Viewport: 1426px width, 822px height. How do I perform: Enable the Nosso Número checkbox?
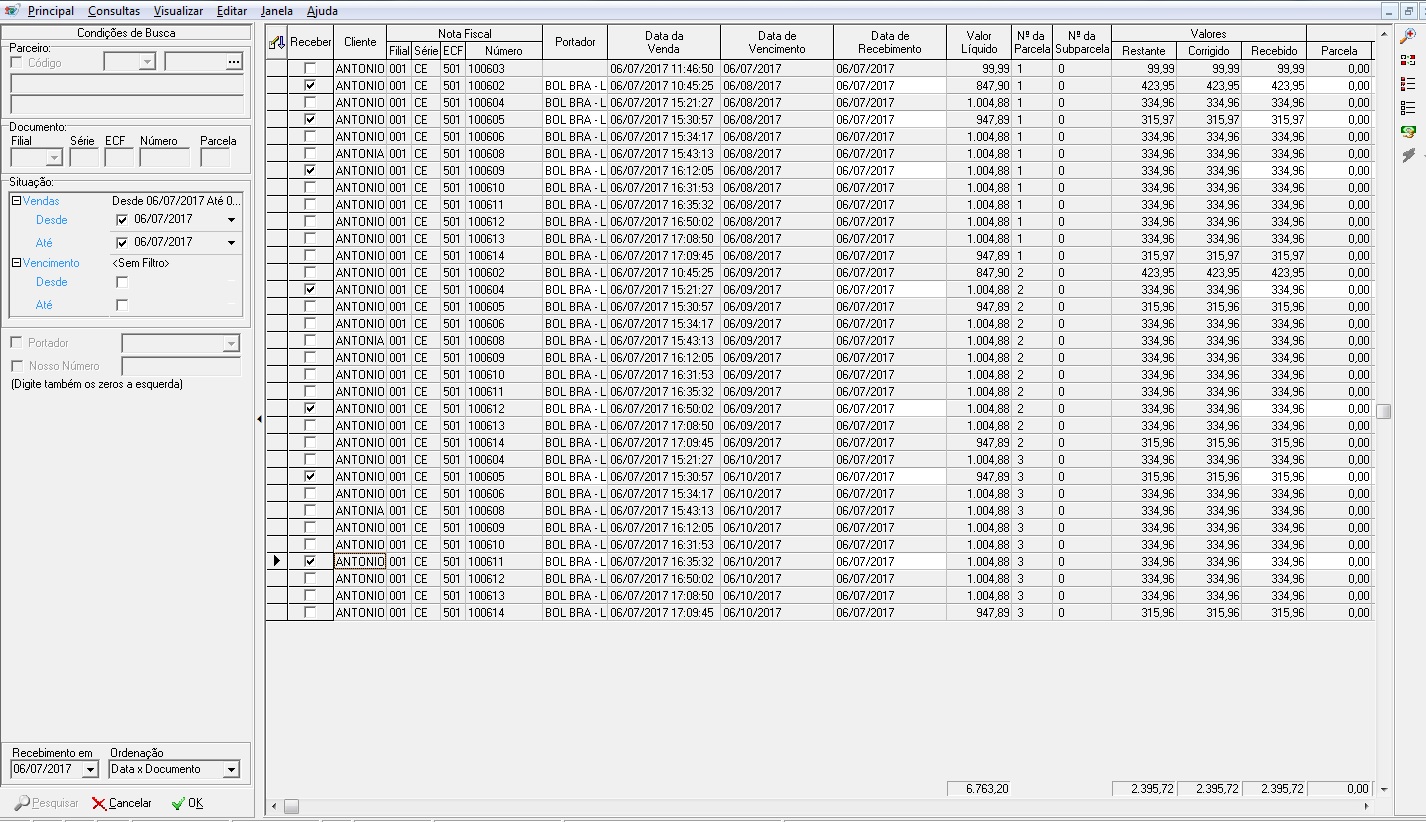pyautogui.click(x=16, y=366)
